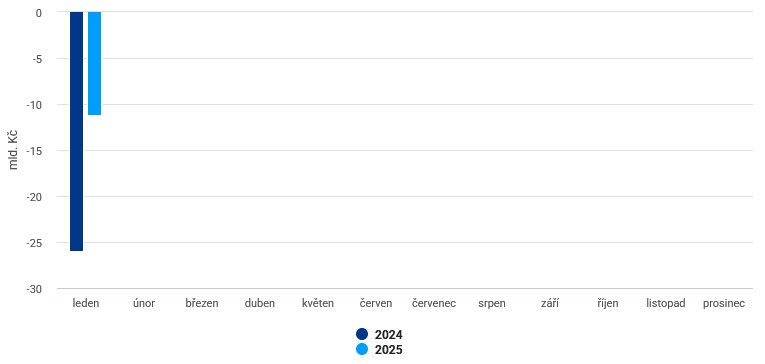765x364 pixels.
Task: Click the září month axis label
Action: tap(550, 303)
